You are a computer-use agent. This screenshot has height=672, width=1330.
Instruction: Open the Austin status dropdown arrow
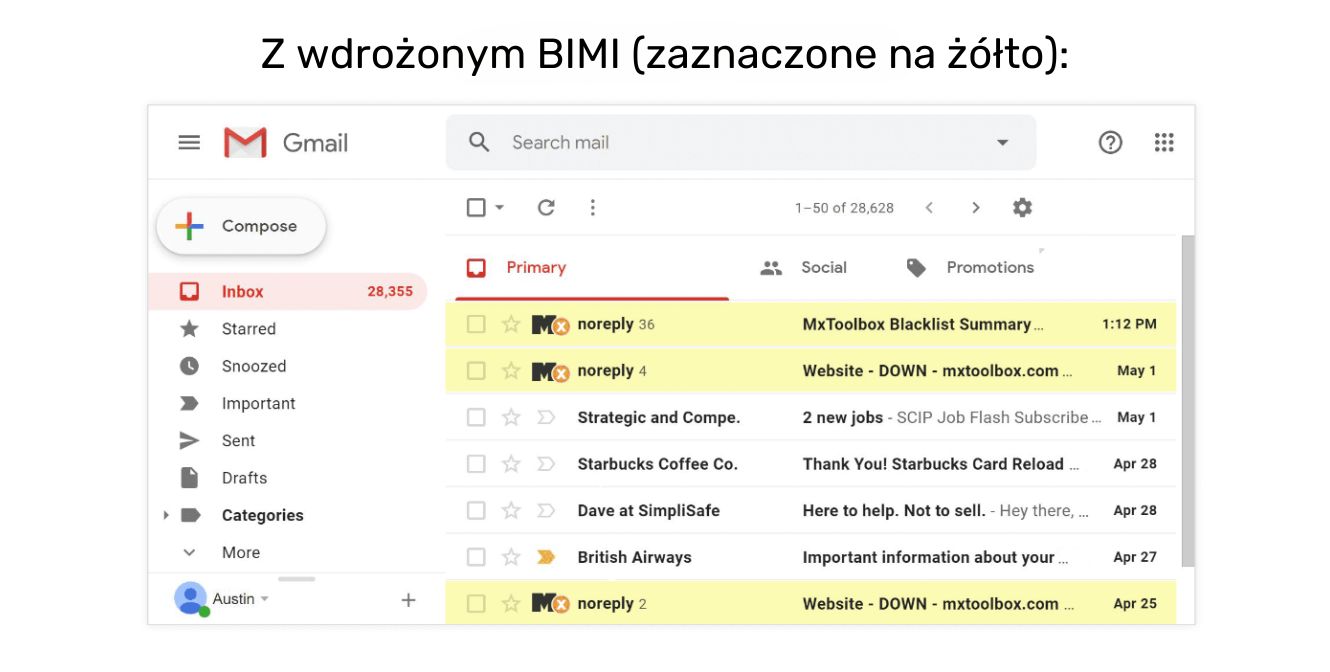pyautogui.click(x=265, y=599)
